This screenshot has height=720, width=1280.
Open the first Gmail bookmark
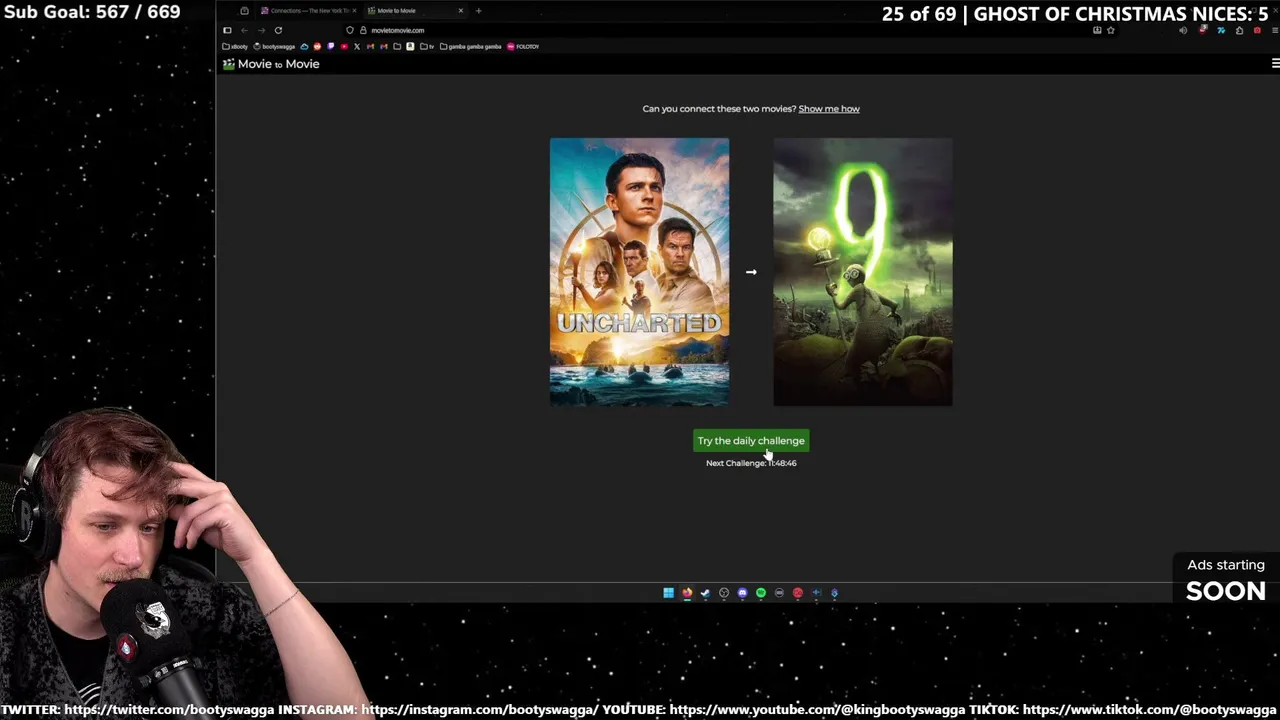pos(370,47)
